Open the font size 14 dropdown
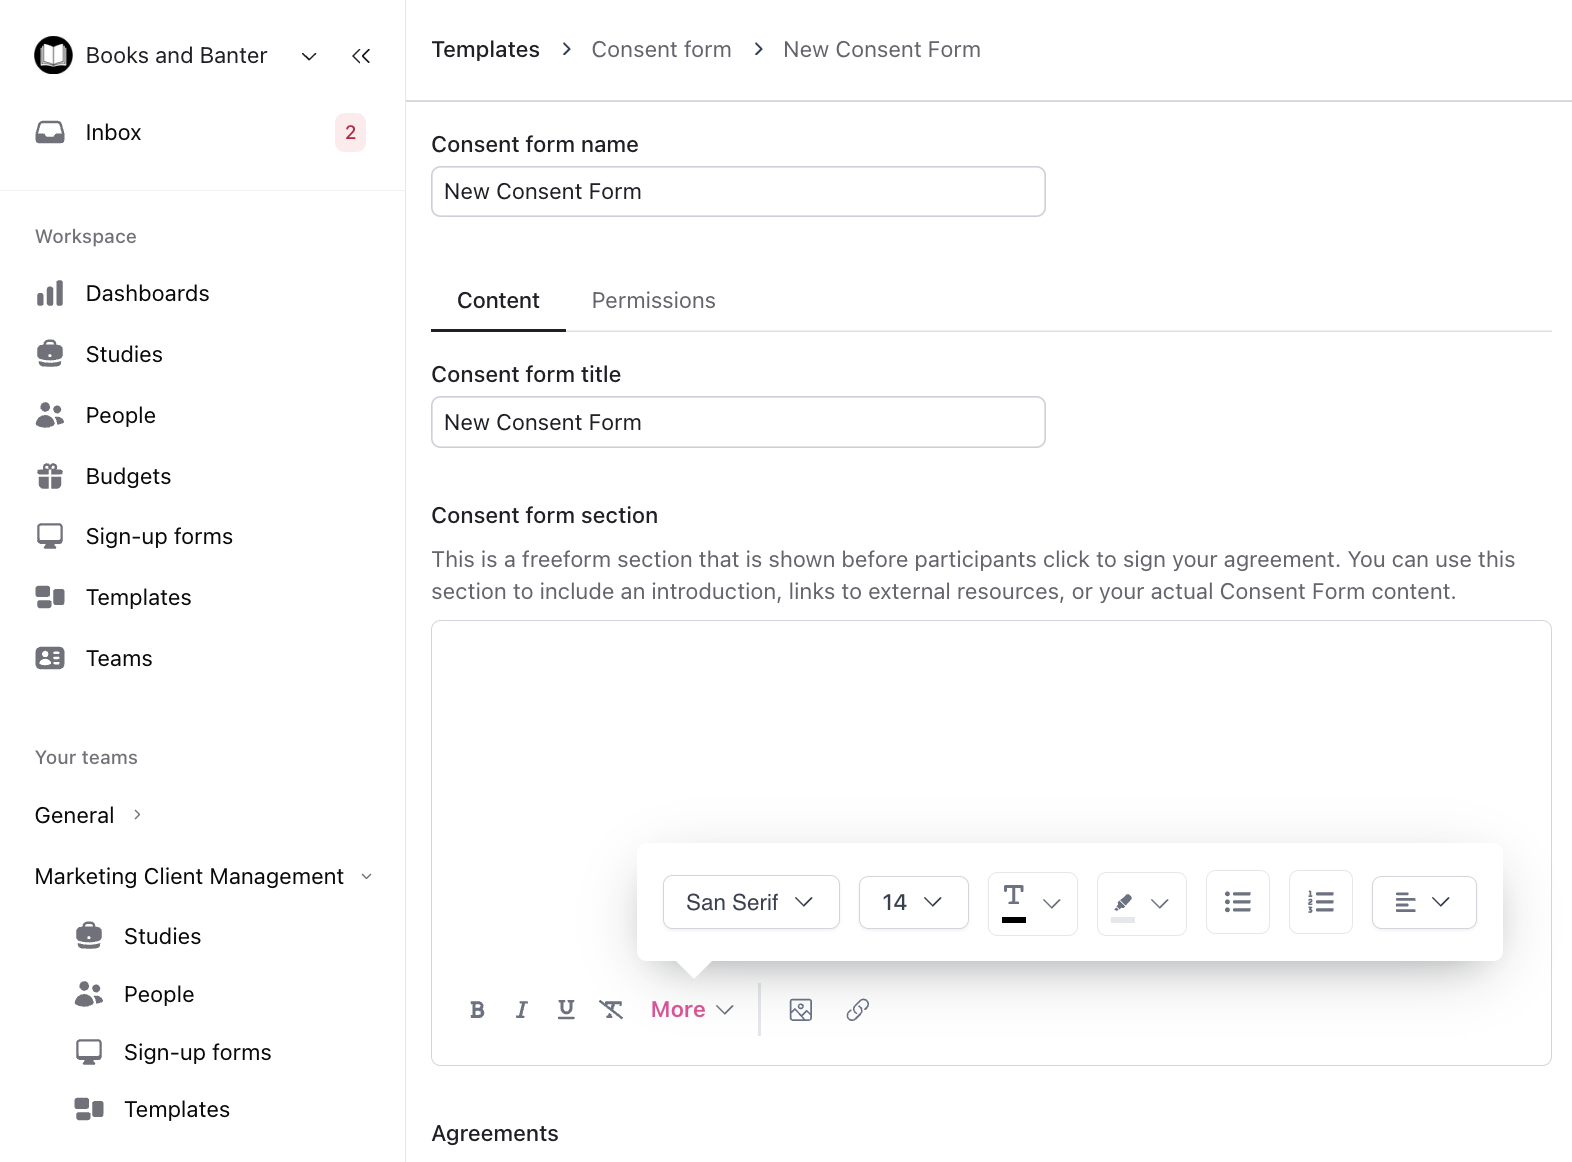This screenshot has width=1572, height=1162. pos(913,902)
